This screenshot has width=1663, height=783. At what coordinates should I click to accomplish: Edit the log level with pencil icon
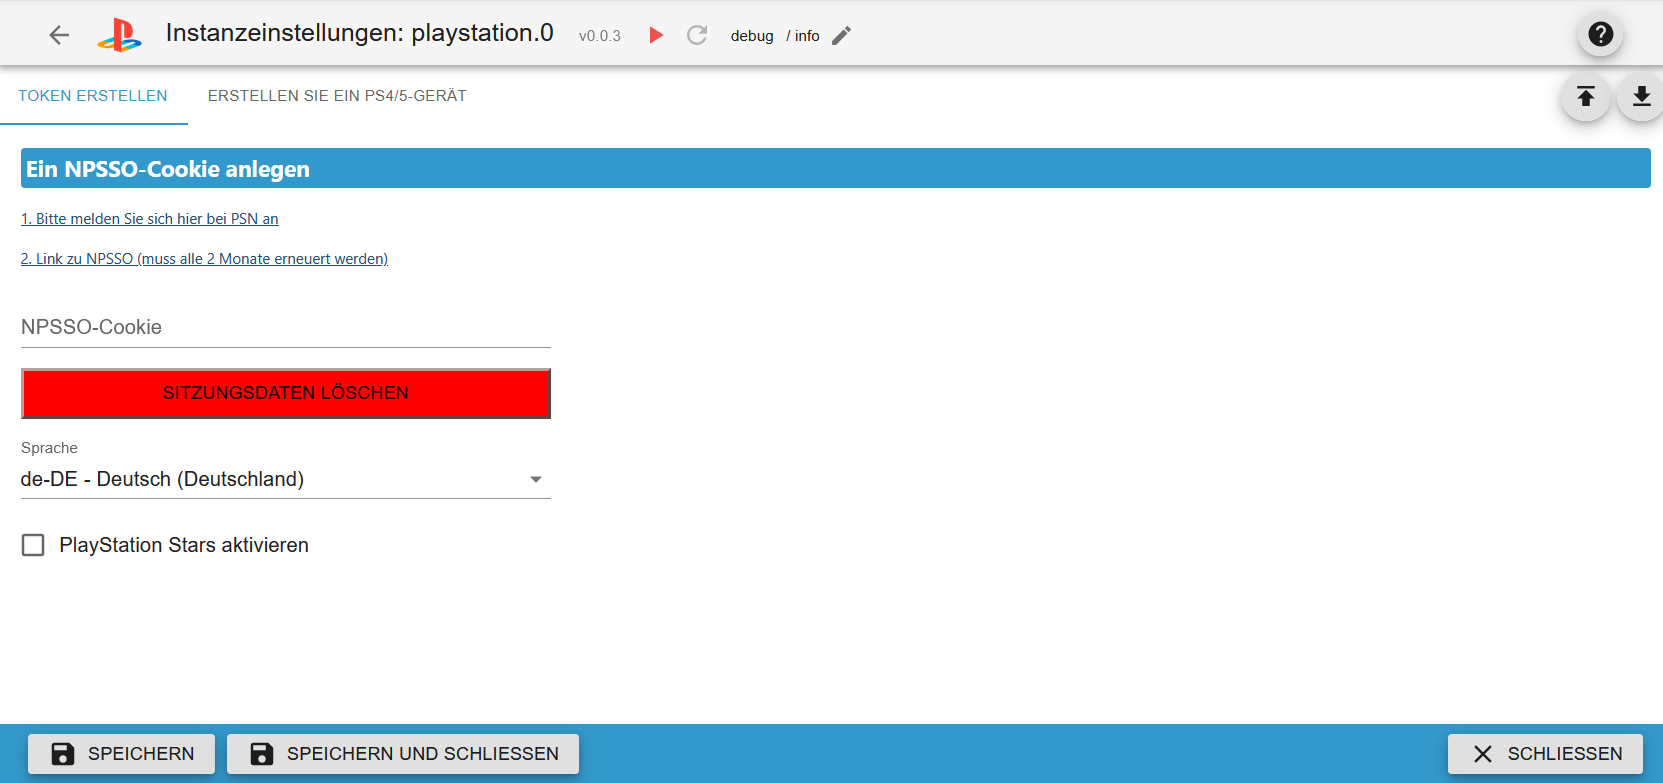click(x=842, y=36)
